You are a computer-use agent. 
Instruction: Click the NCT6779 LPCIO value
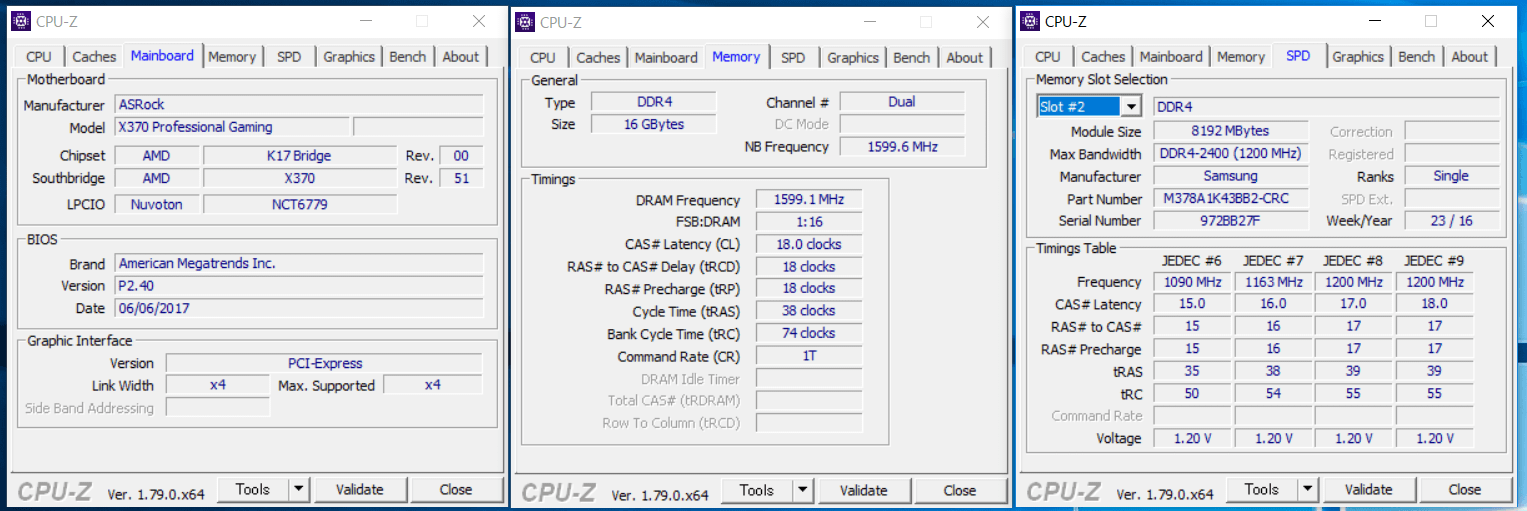point(300,204)
